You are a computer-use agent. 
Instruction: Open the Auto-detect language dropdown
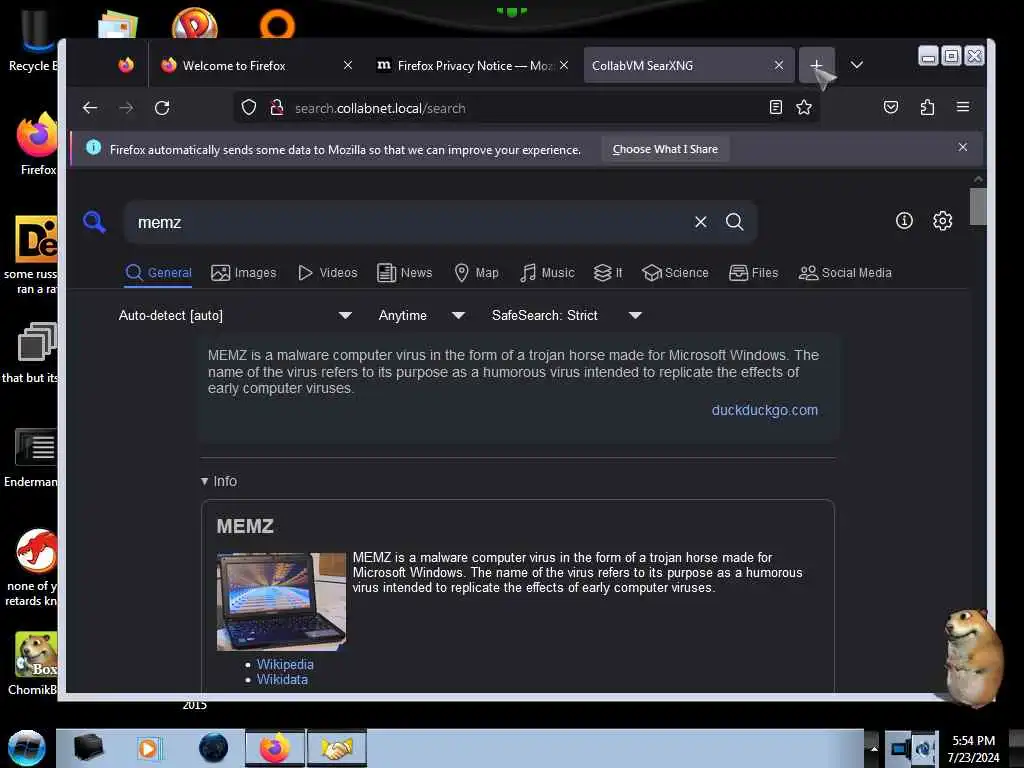click(235, 315)
